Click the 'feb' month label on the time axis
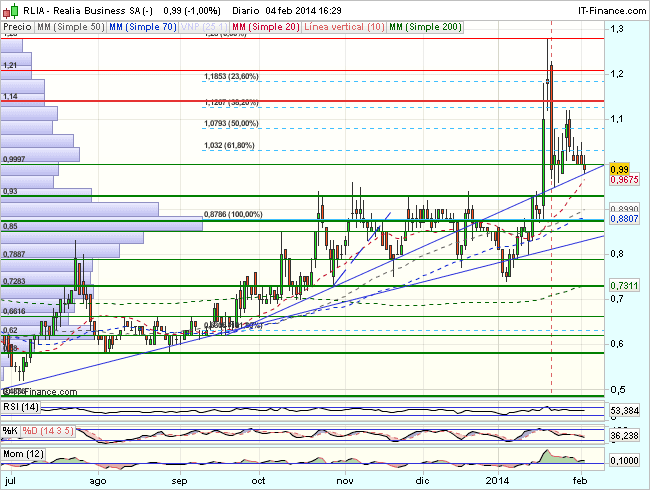The width and height of the screenshot is (650, 490). pos(580,481)
